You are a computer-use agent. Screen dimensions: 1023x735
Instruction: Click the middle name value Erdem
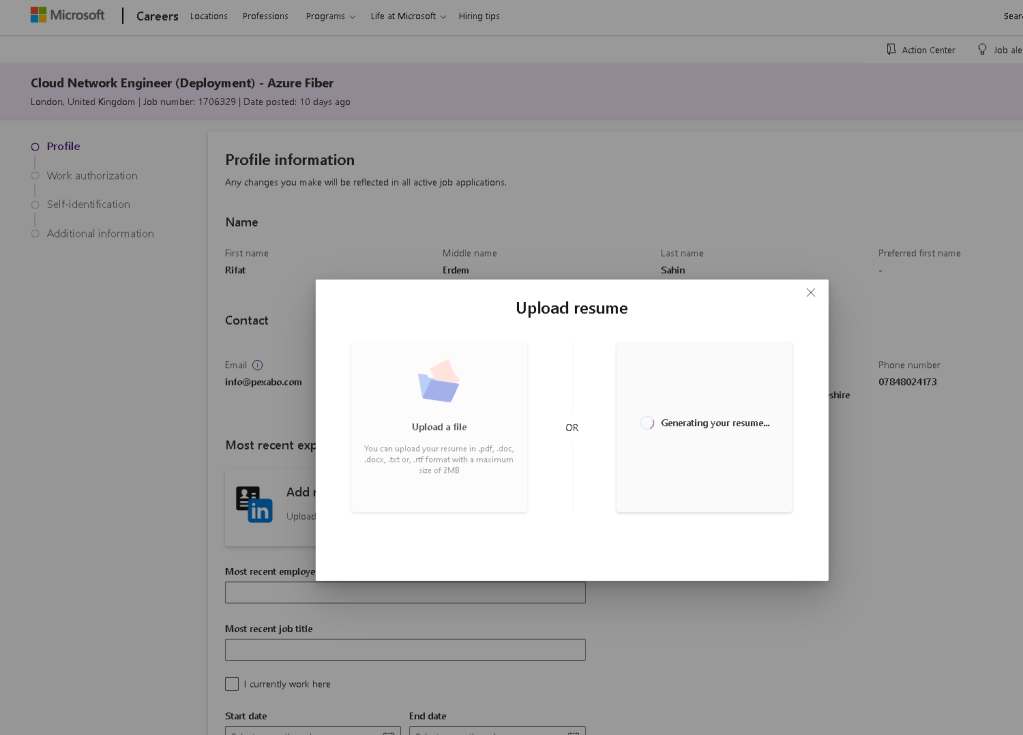tap(455, 271)
